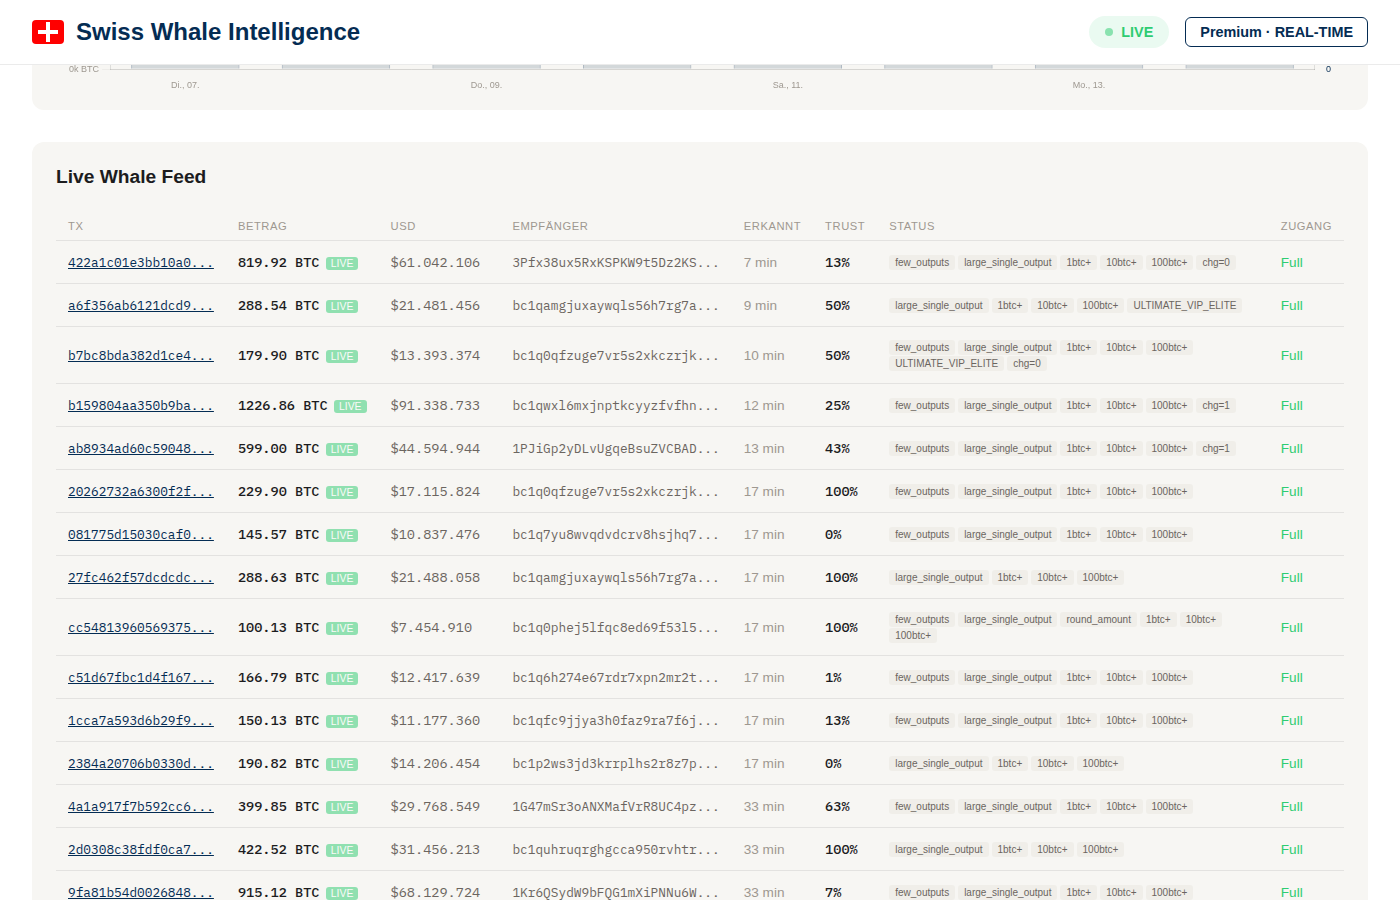Open transaction 2d0308c38fdf0ca7 link
This screenshot has width=1400, height=900.
tap(140, 850)
